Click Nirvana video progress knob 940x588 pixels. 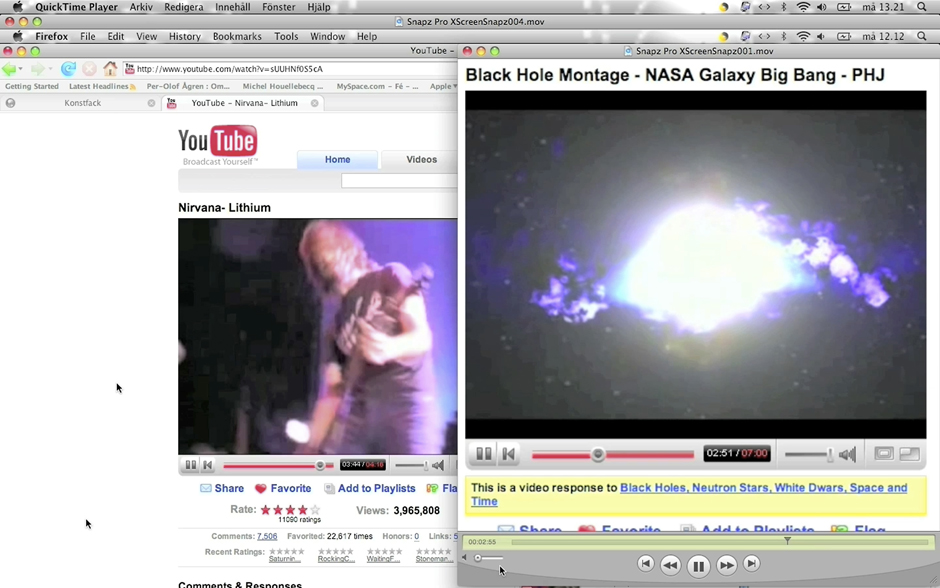coord(320,465)
